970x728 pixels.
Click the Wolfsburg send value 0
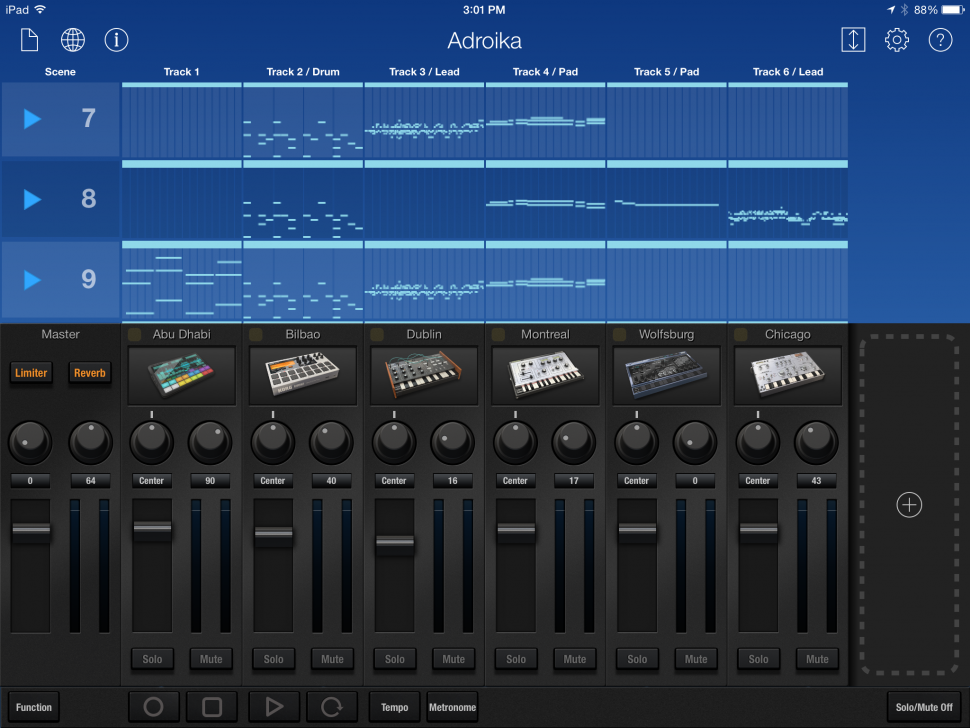point(695,481)
